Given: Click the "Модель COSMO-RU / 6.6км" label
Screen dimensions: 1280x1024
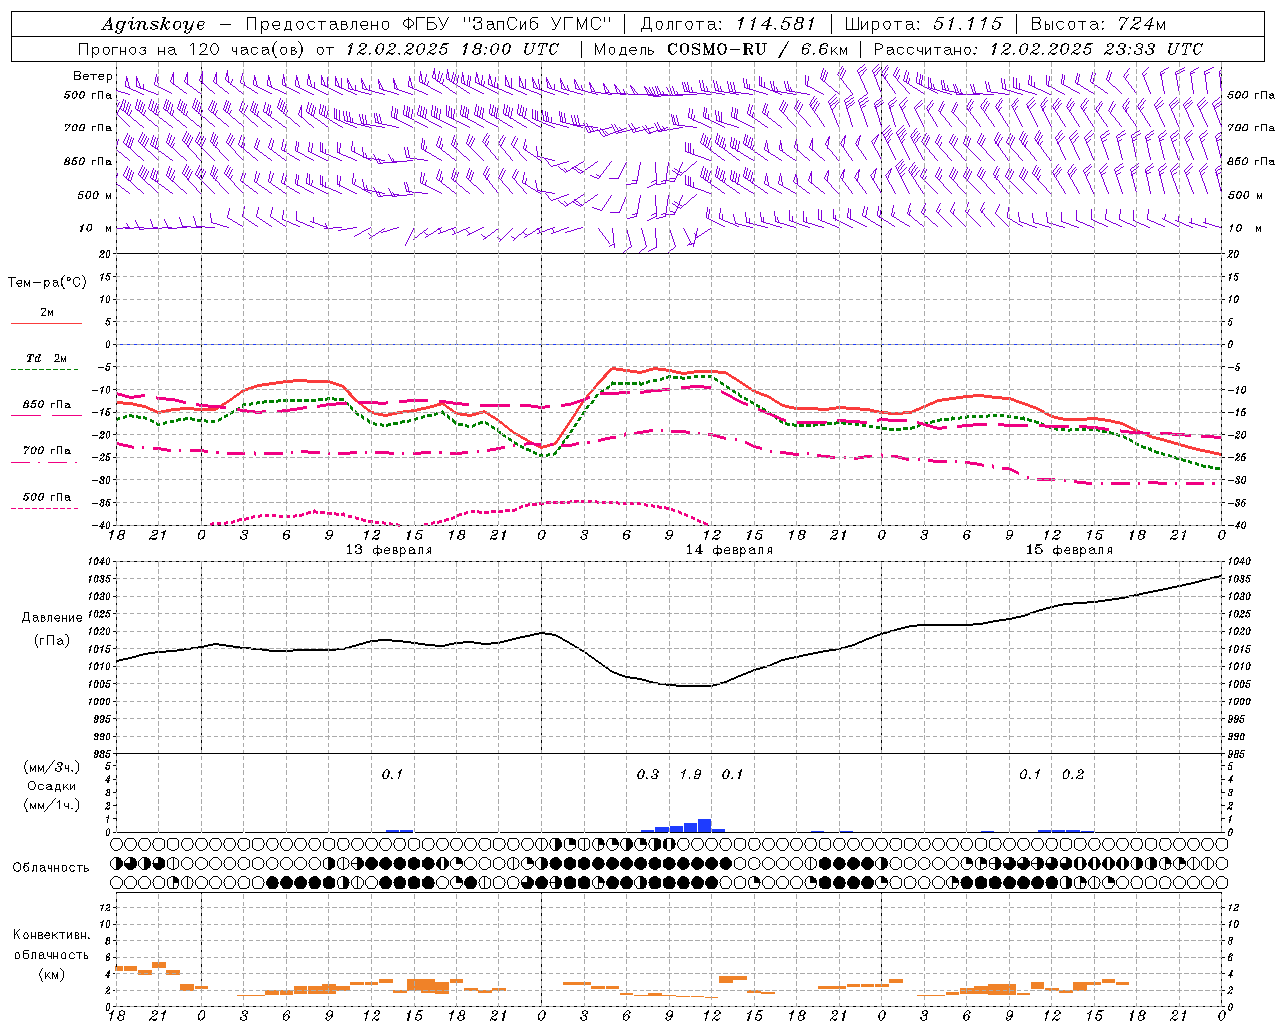Looking at the screenshot, I should (x=721, y=49).
